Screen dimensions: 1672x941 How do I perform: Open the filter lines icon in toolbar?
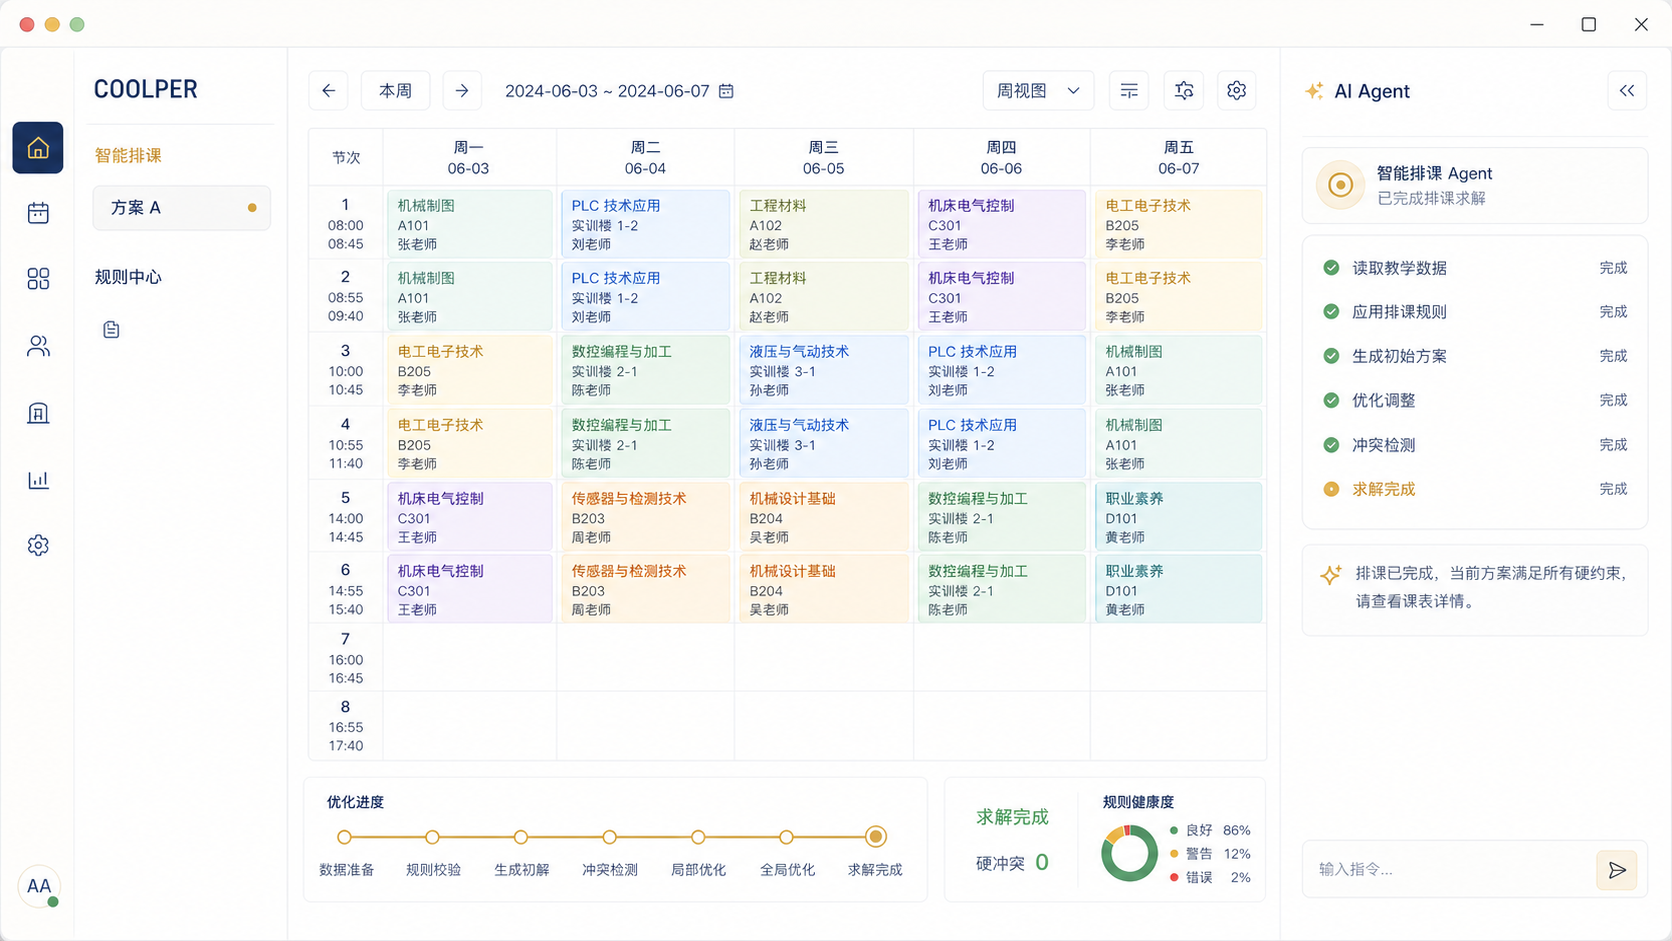tap(1129, 91)
